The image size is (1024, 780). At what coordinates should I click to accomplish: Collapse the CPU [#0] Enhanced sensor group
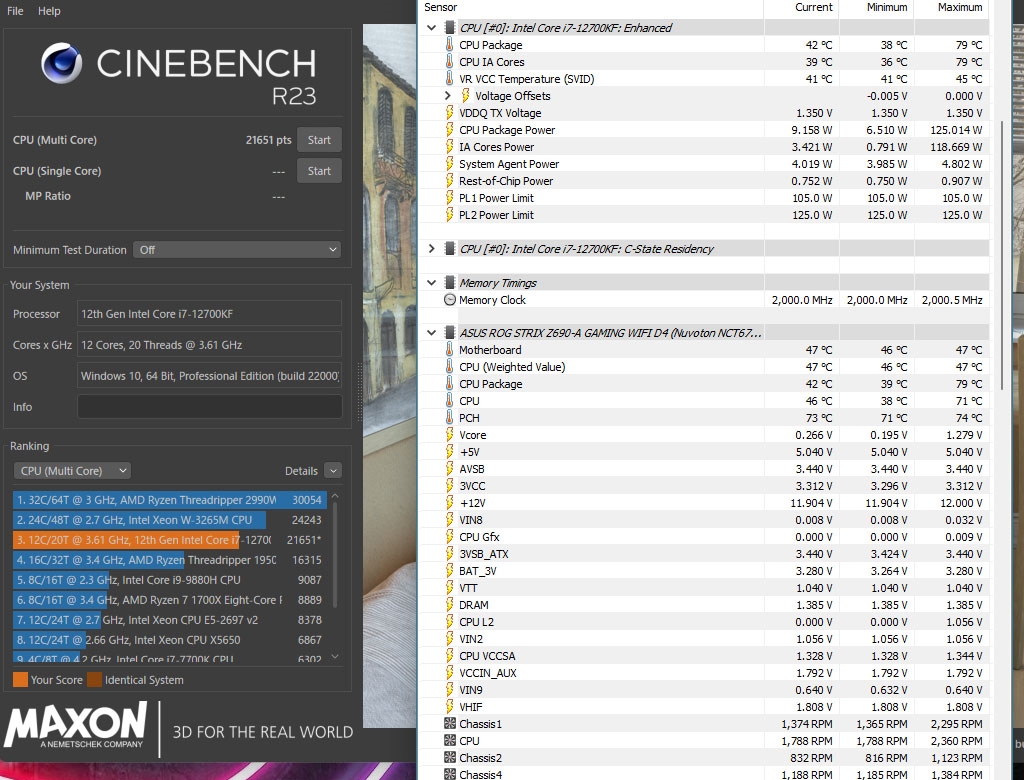431,28
